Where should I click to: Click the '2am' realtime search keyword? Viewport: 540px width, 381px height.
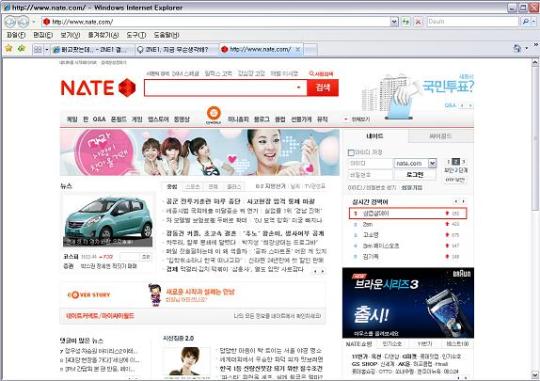pos(367,224)
